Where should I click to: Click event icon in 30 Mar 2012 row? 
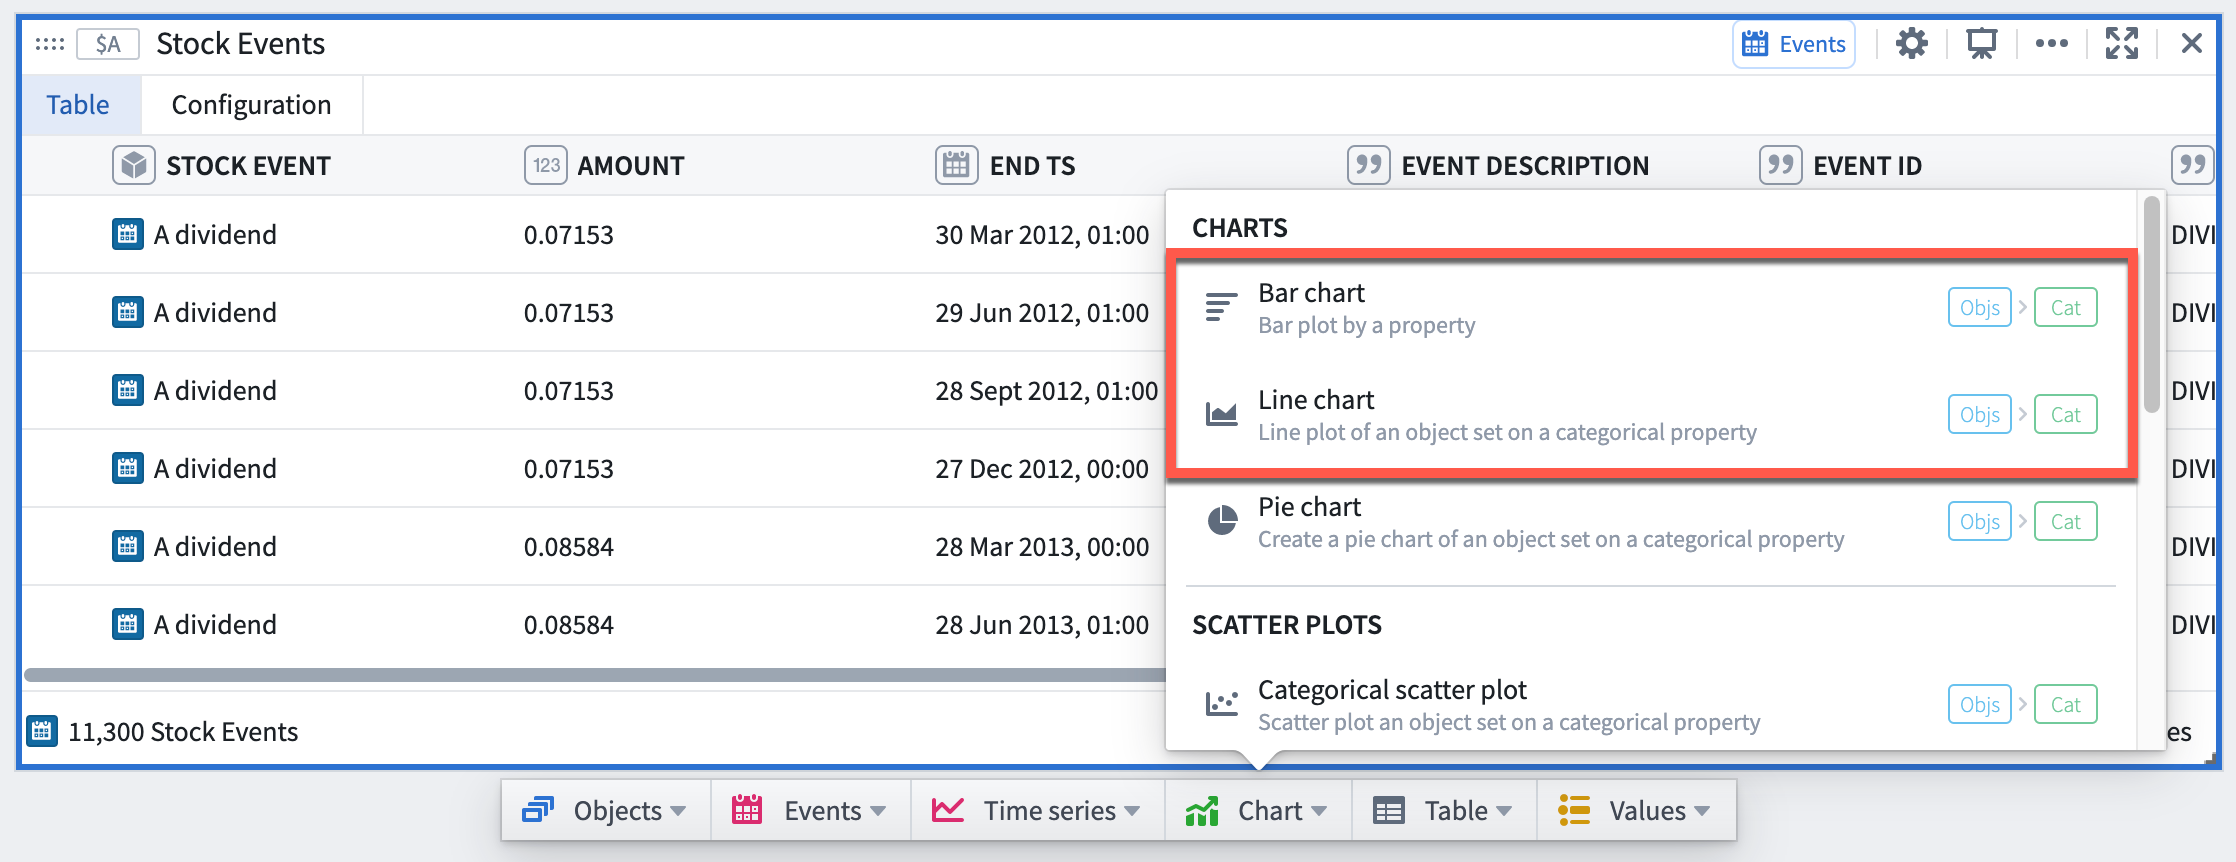click(128, 235)
